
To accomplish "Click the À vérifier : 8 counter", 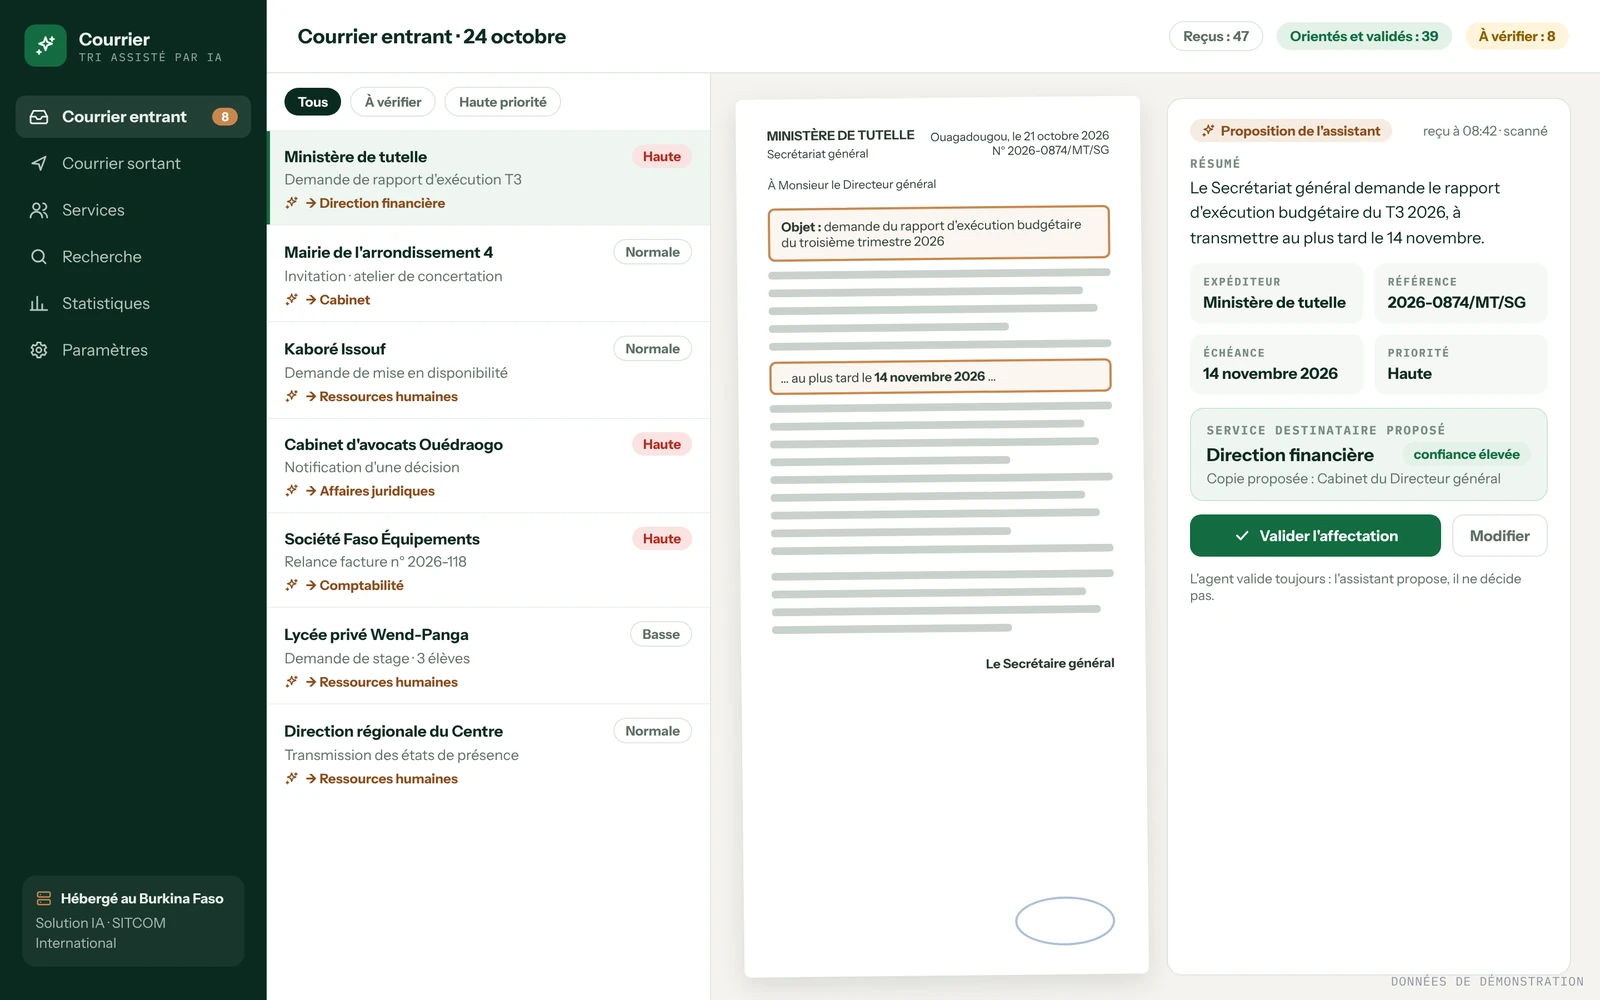I will (x=1517, y=36).
